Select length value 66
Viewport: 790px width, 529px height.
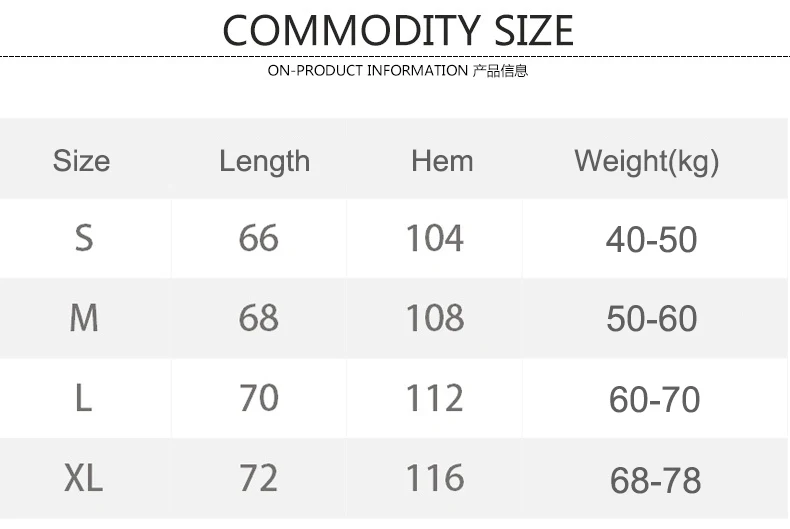click(258, 238)
